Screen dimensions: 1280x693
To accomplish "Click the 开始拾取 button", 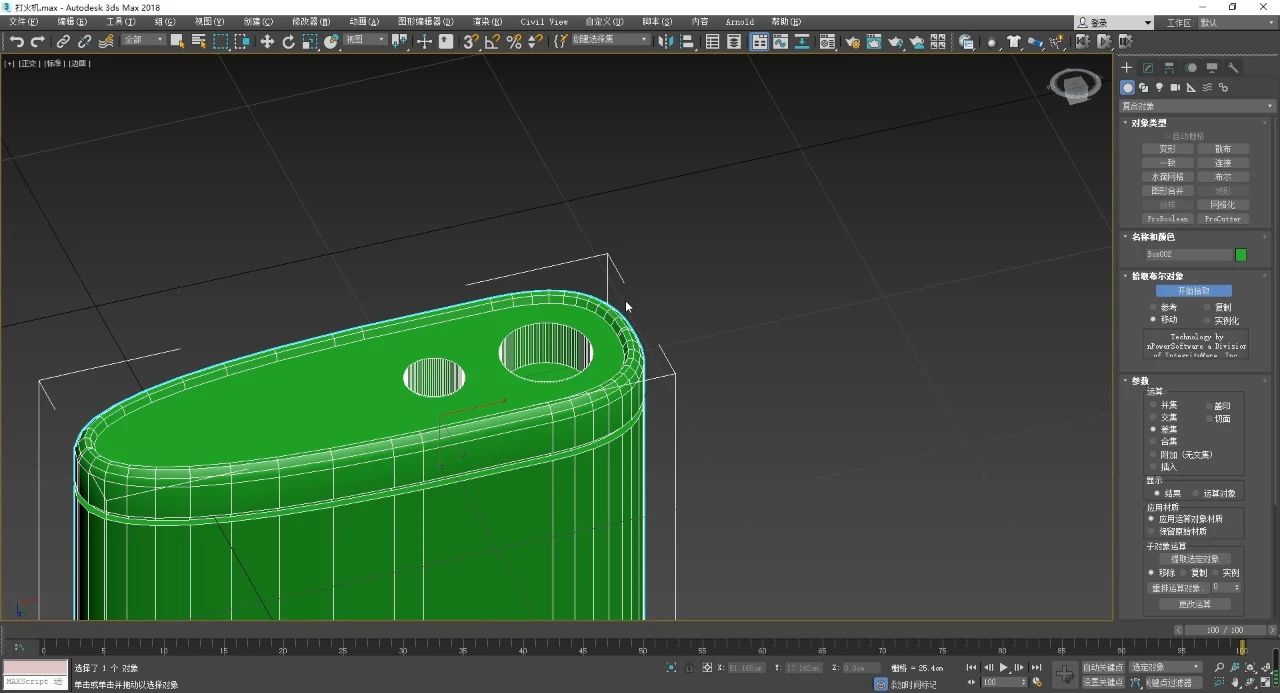I will click(x=1193, y=291).
